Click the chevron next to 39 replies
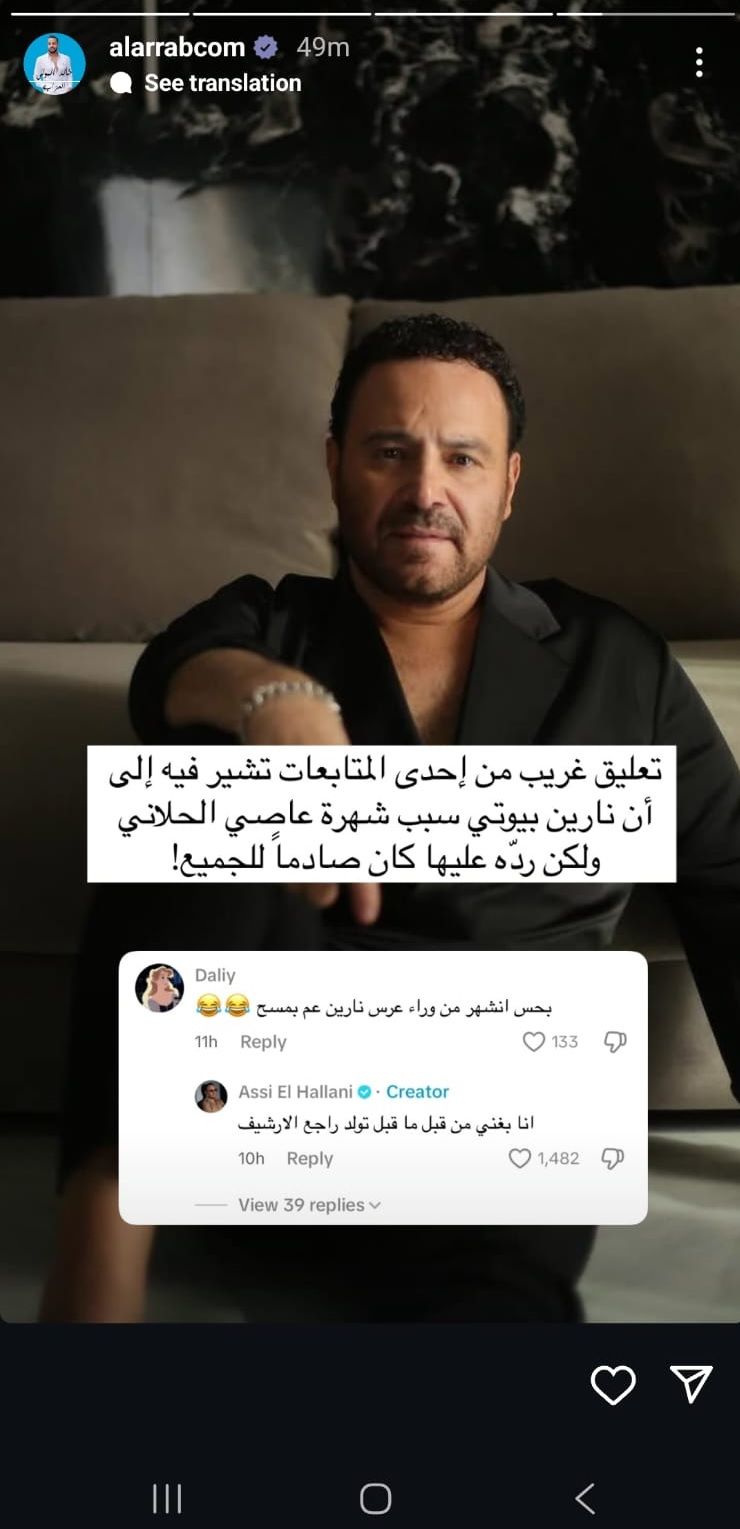This screenshot has width=740, height=1529. point(375,1205)
